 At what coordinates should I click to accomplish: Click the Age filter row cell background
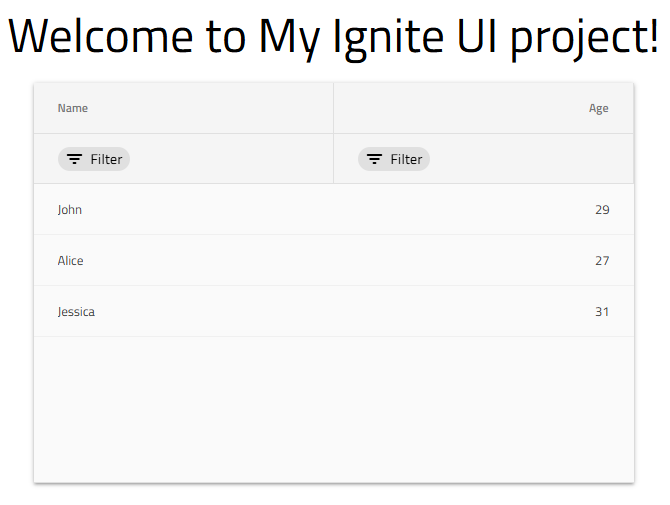(x=530, y=159)
